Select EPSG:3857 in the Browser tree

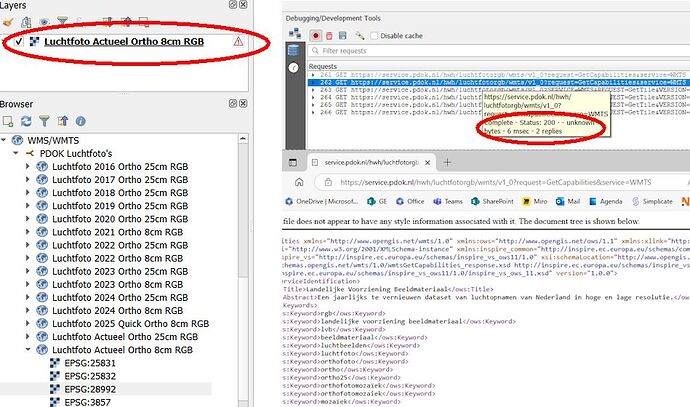[x=87, y=402]
